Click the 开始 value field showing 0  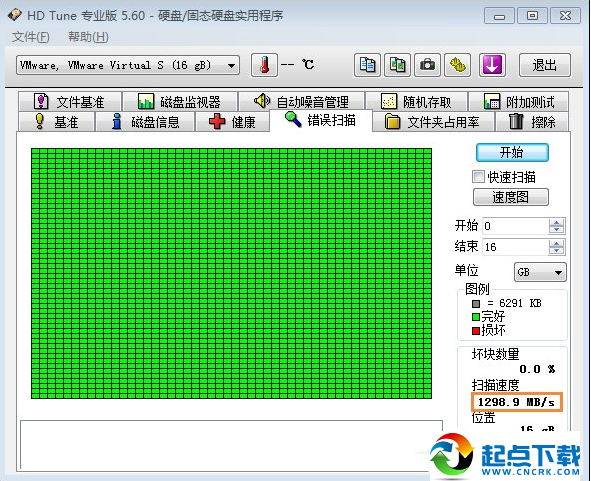pyautogui.click(x=515, y=226)
